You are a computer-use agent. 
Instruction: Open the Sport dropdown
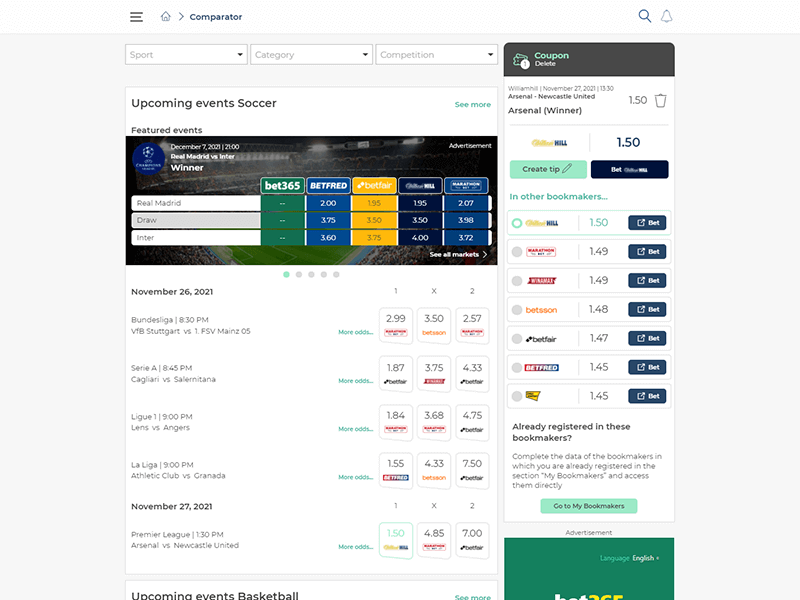coord(186,55)
